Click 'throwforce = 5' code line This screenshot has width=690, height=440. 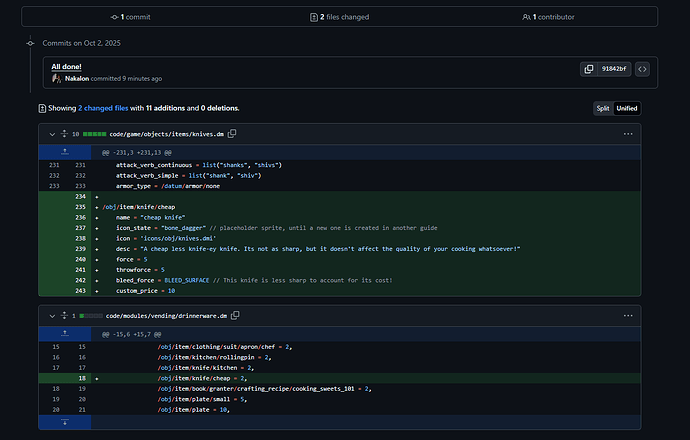[140, 270]
